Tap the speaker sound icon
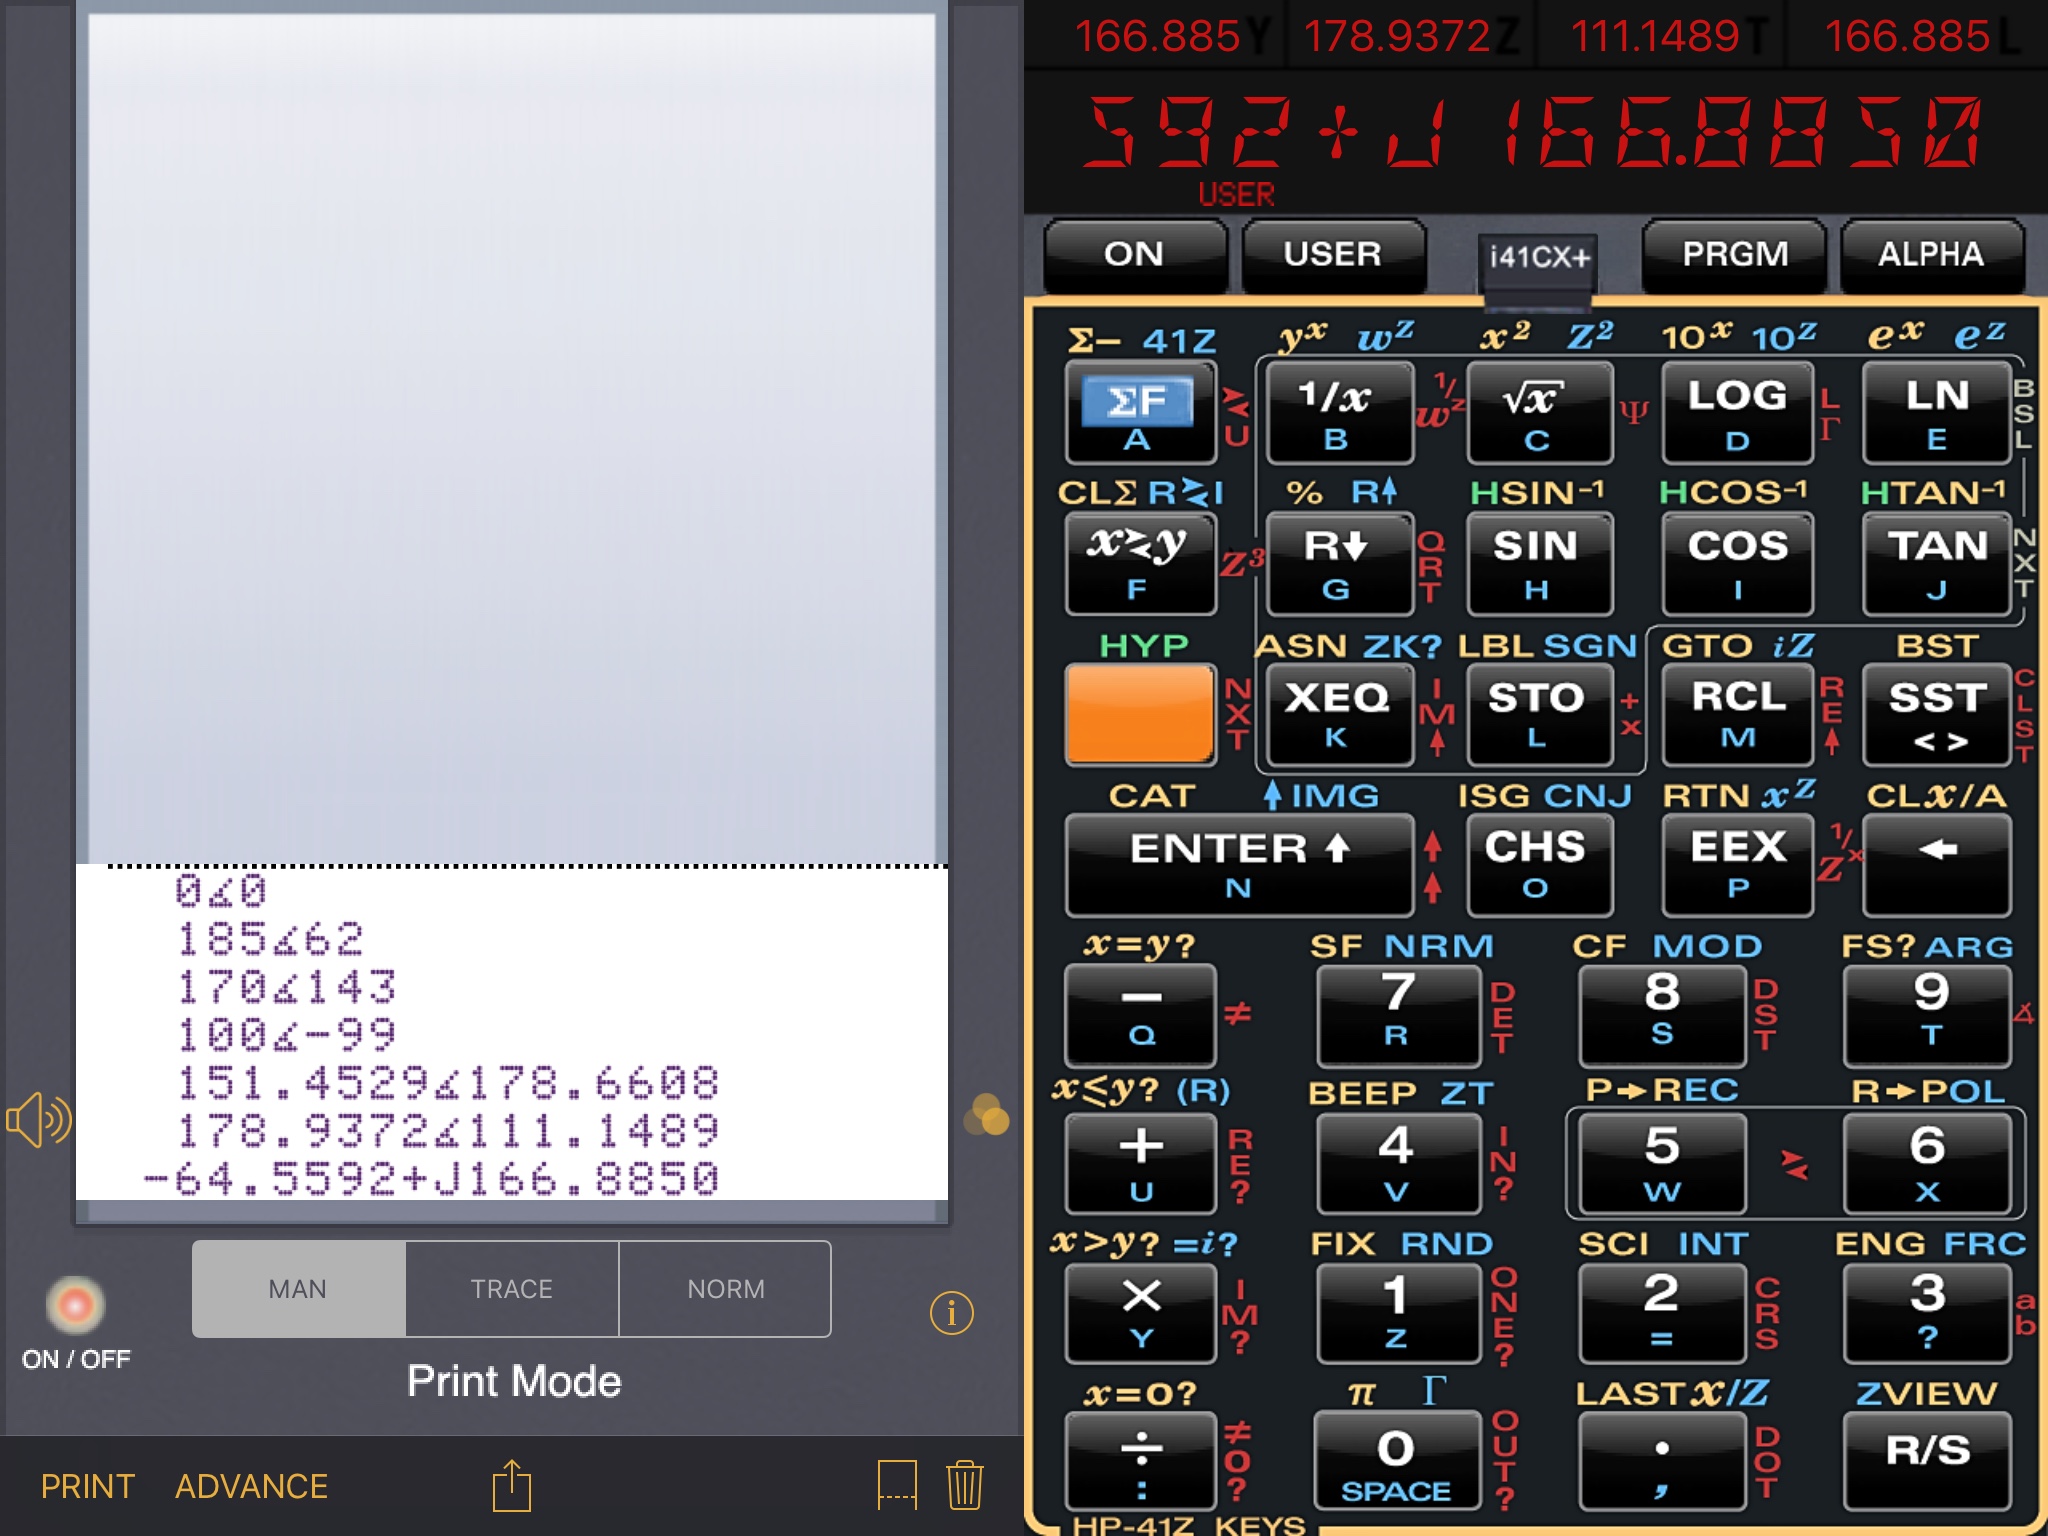This screenshot has height=1536, width=2048. click(x=39, y=1119)
